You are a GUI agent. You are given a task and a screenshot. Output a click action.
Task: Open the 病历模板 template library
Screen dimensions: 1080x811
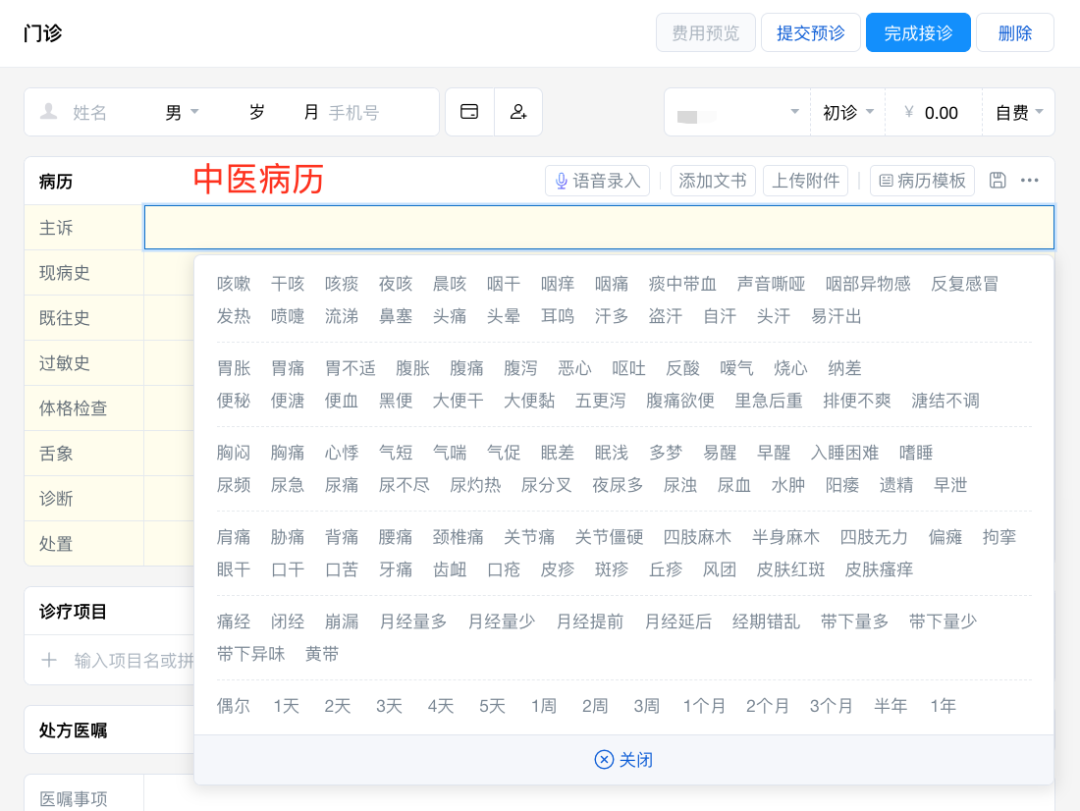click(x=922, y=181)
